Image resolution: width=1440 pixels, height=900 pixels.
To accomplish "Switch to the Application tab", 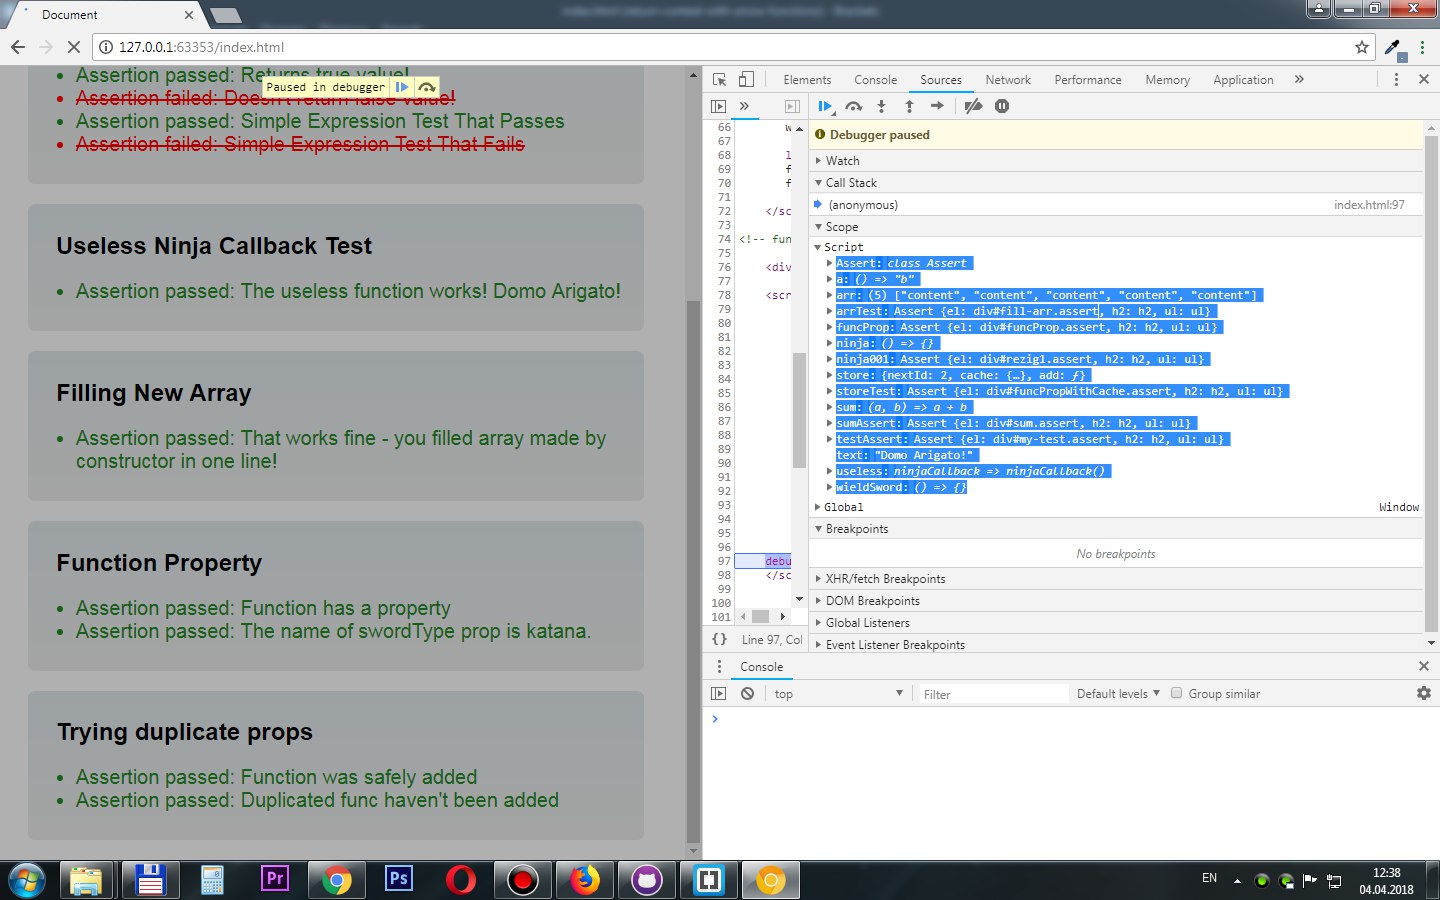I will pos(1243,80).
